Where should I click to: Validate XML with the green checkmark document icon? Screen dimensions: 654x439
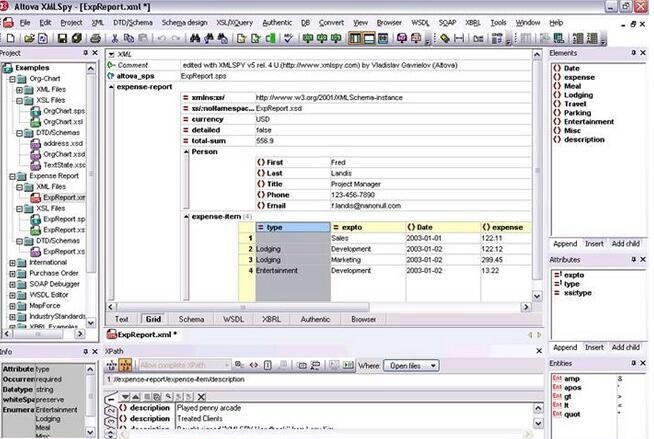(x=256, y=38)
